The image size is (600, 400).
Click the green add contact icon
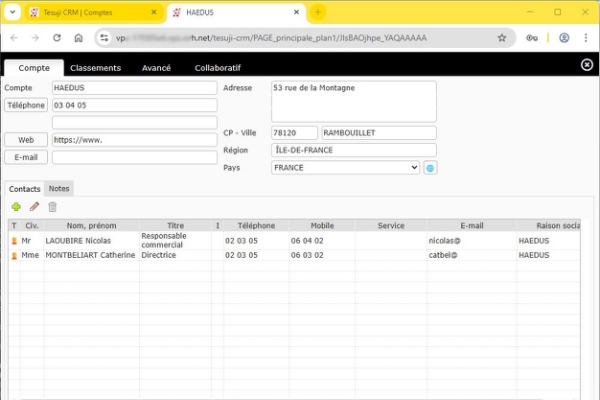pos(16,207)
